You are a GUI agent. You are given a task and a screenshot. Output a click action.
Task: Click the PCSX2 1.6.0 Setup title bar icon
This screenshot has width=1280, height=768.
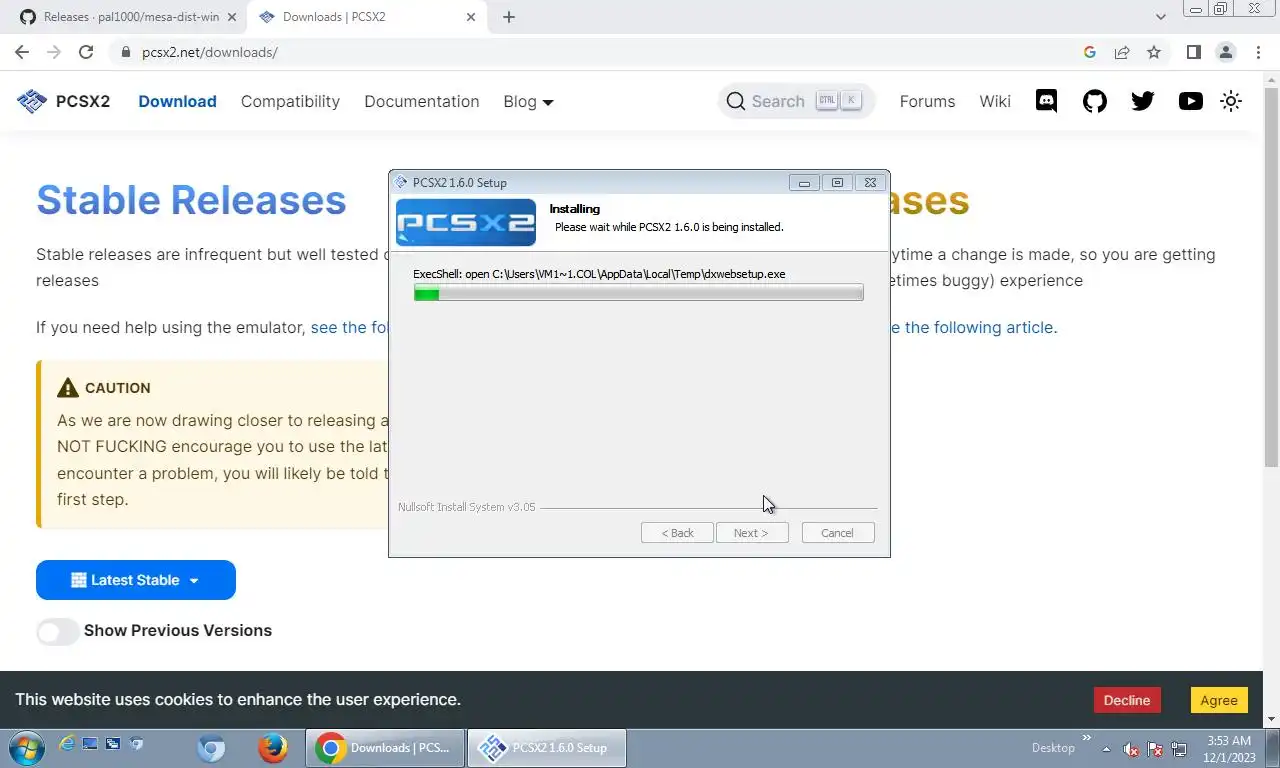[x=402, y=182]
